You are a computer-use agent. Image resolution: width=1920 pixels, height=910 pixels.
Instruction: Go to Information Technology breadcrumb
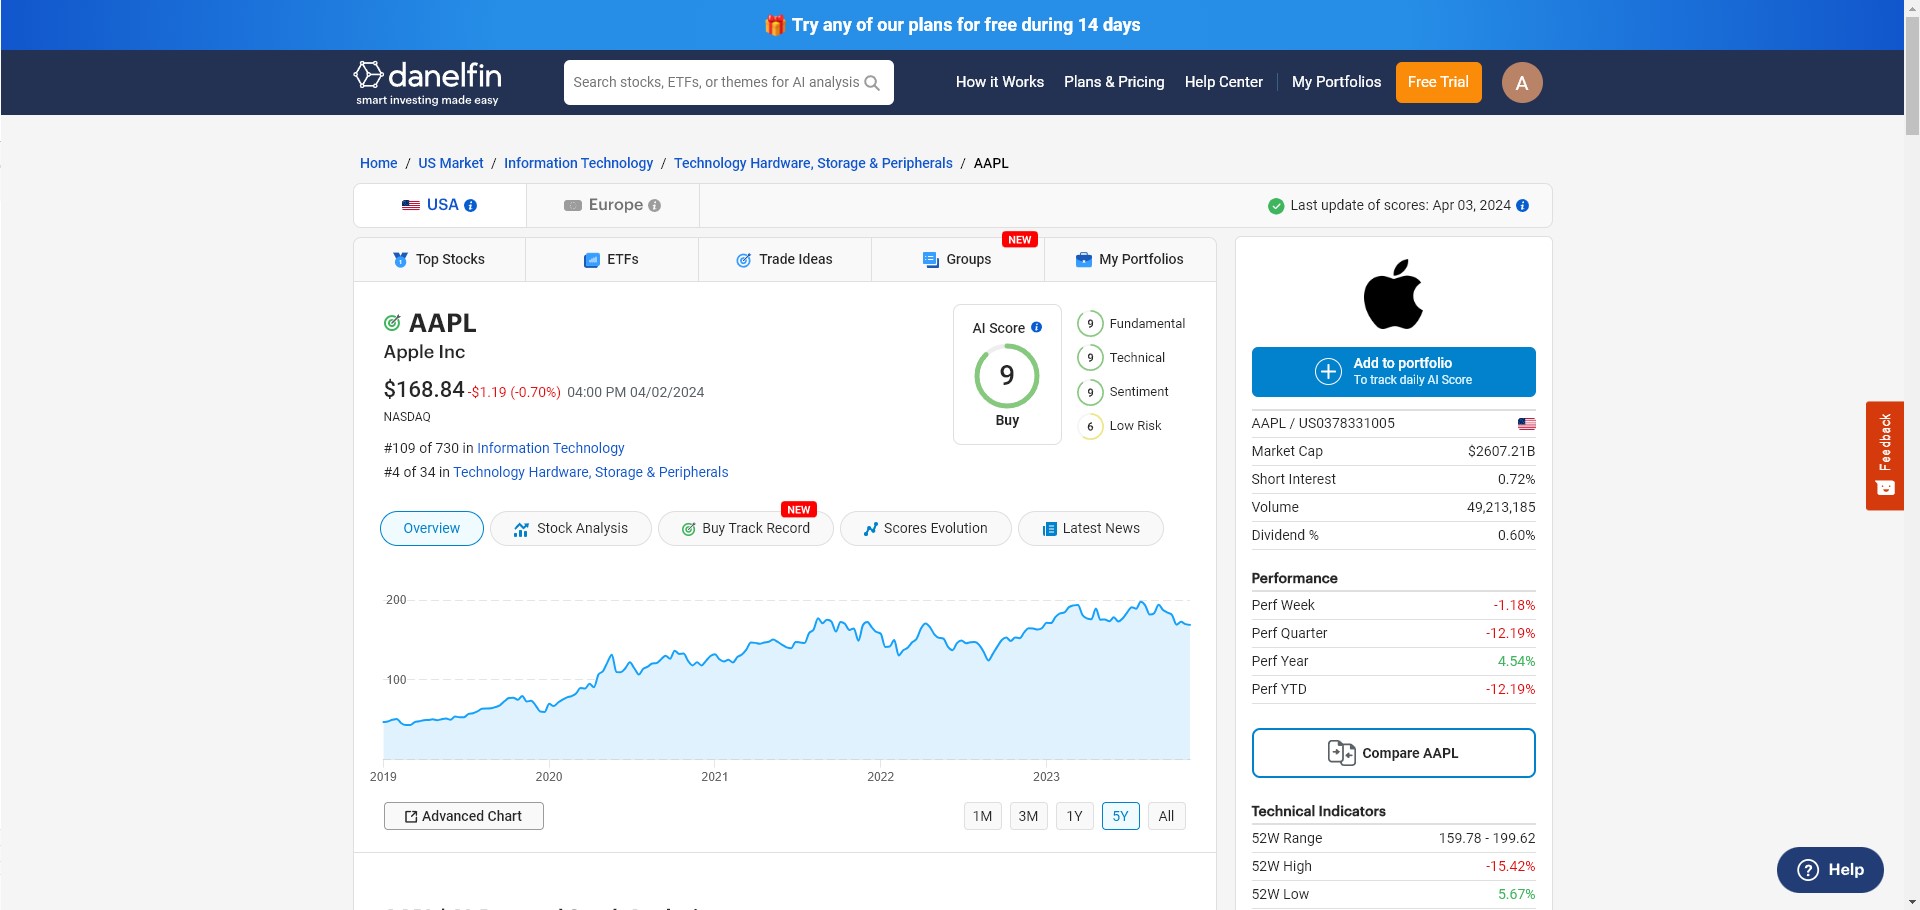[578, 163]
